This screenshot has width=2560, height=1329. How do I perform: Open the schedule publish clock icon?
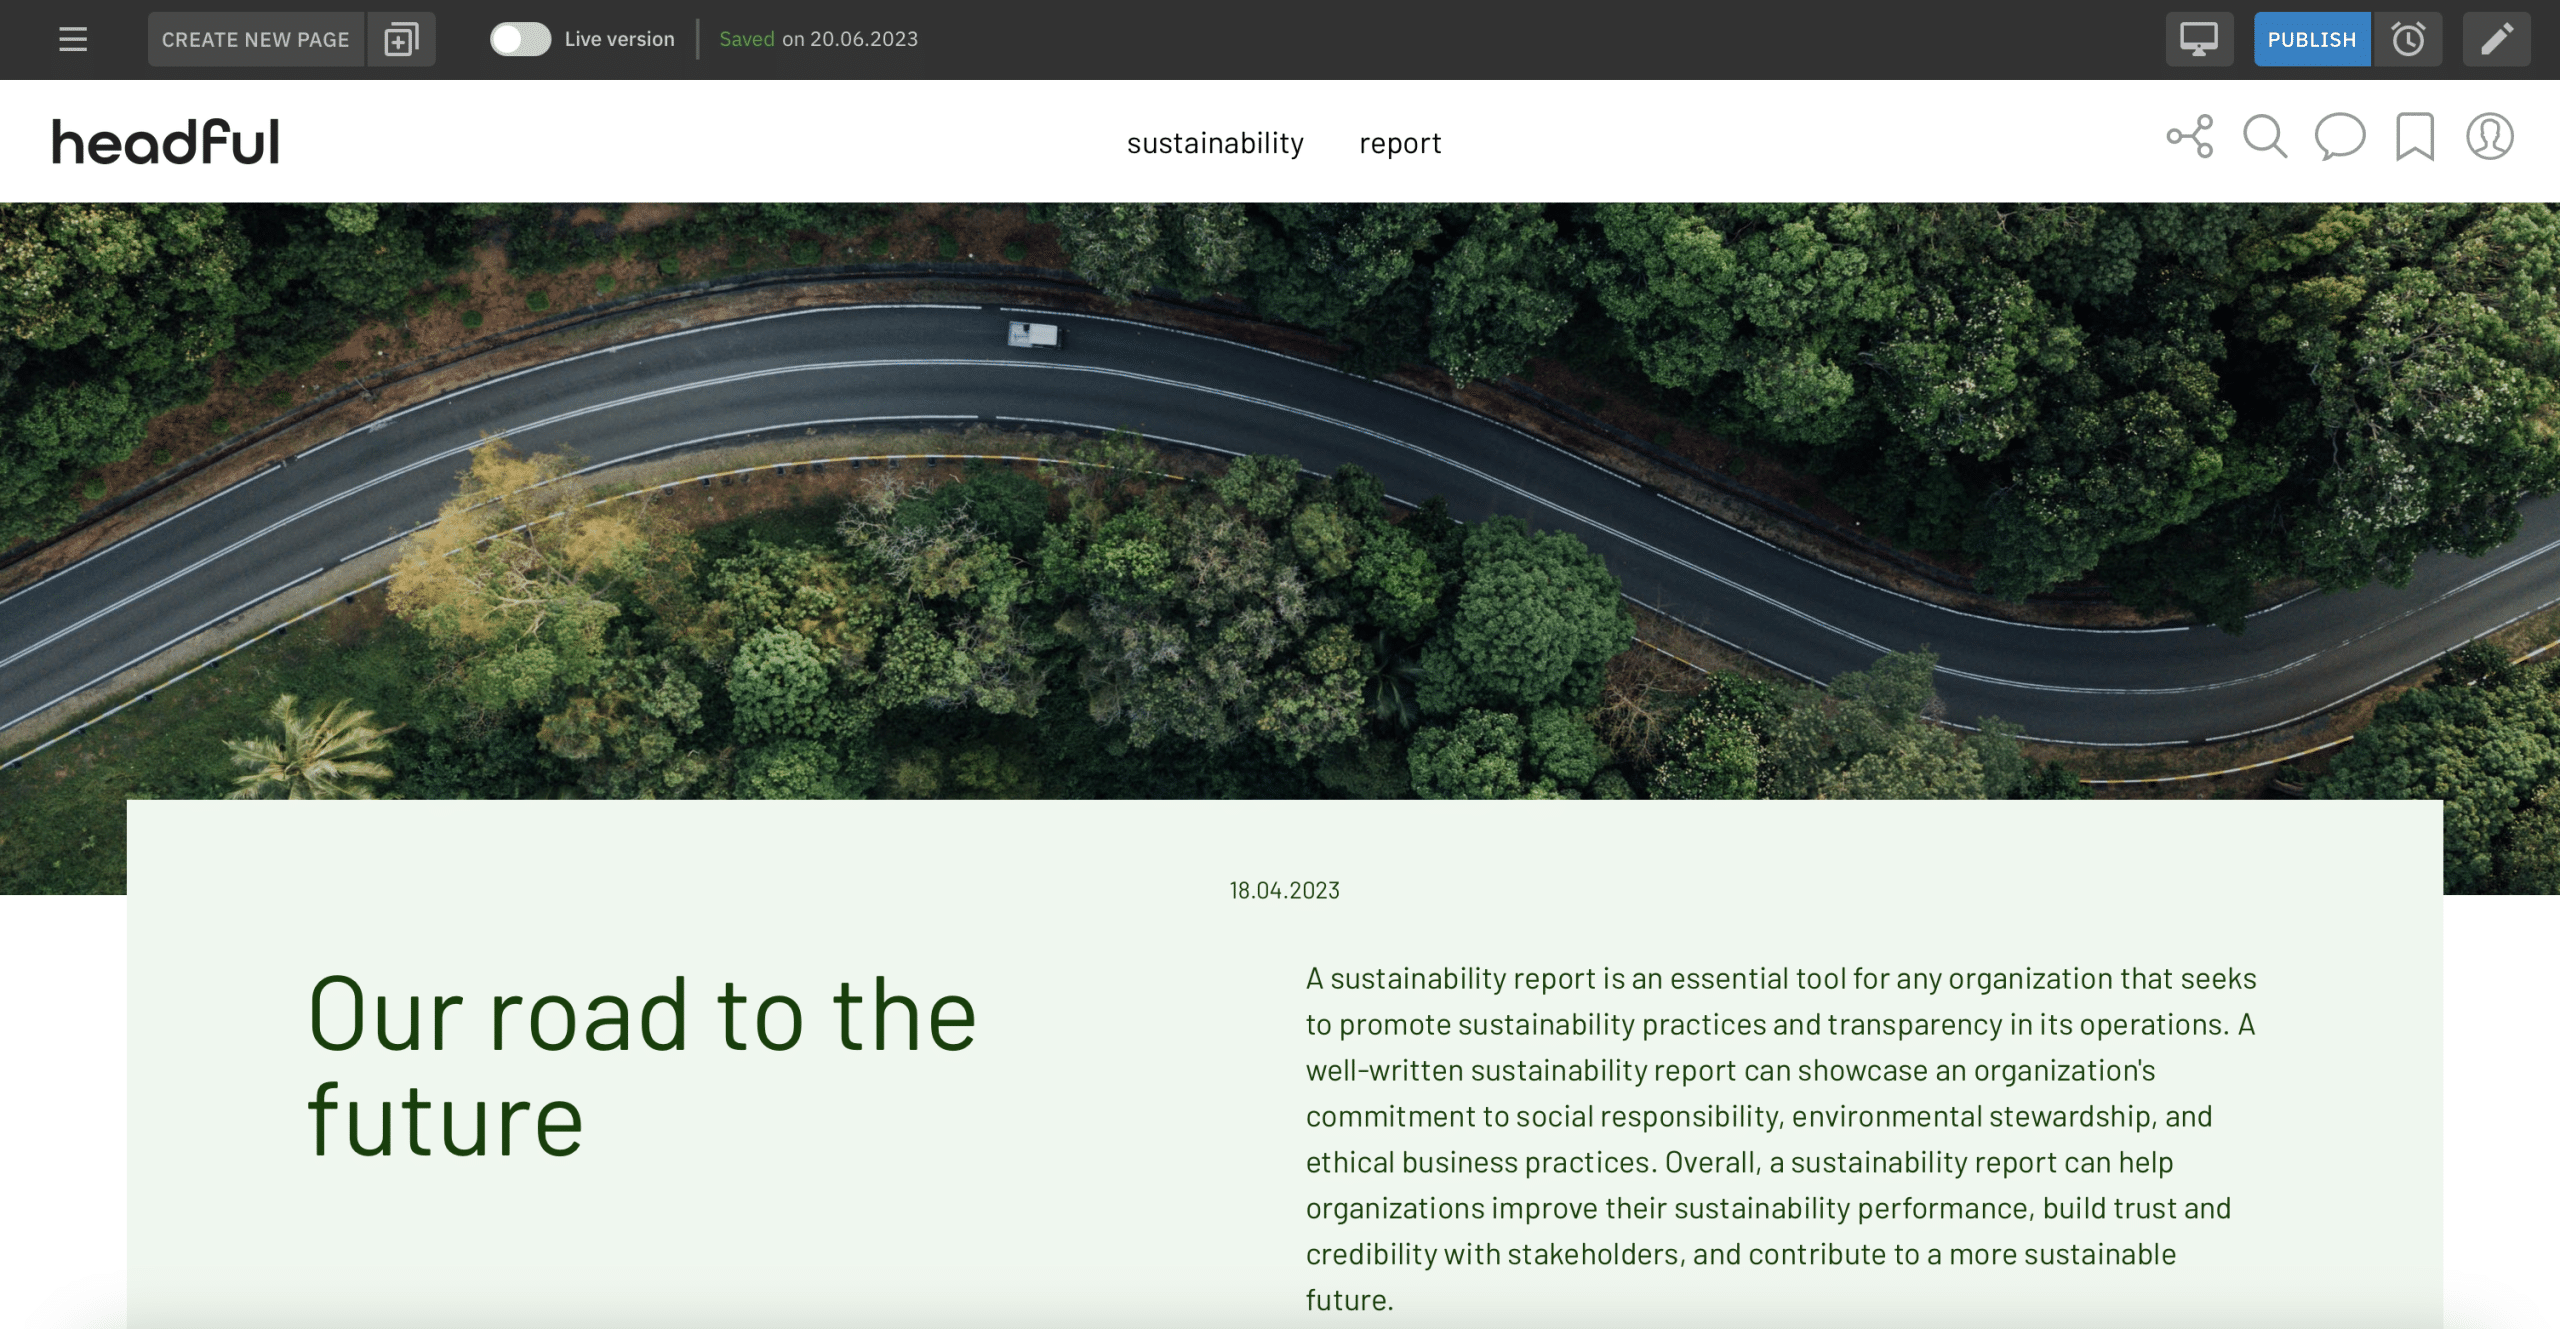pos(2408,39)
